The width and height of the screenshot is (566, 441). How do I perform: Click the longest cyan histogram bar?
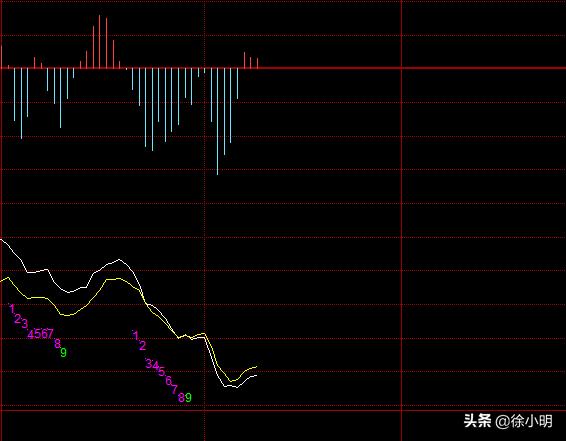tap(217, 122)
